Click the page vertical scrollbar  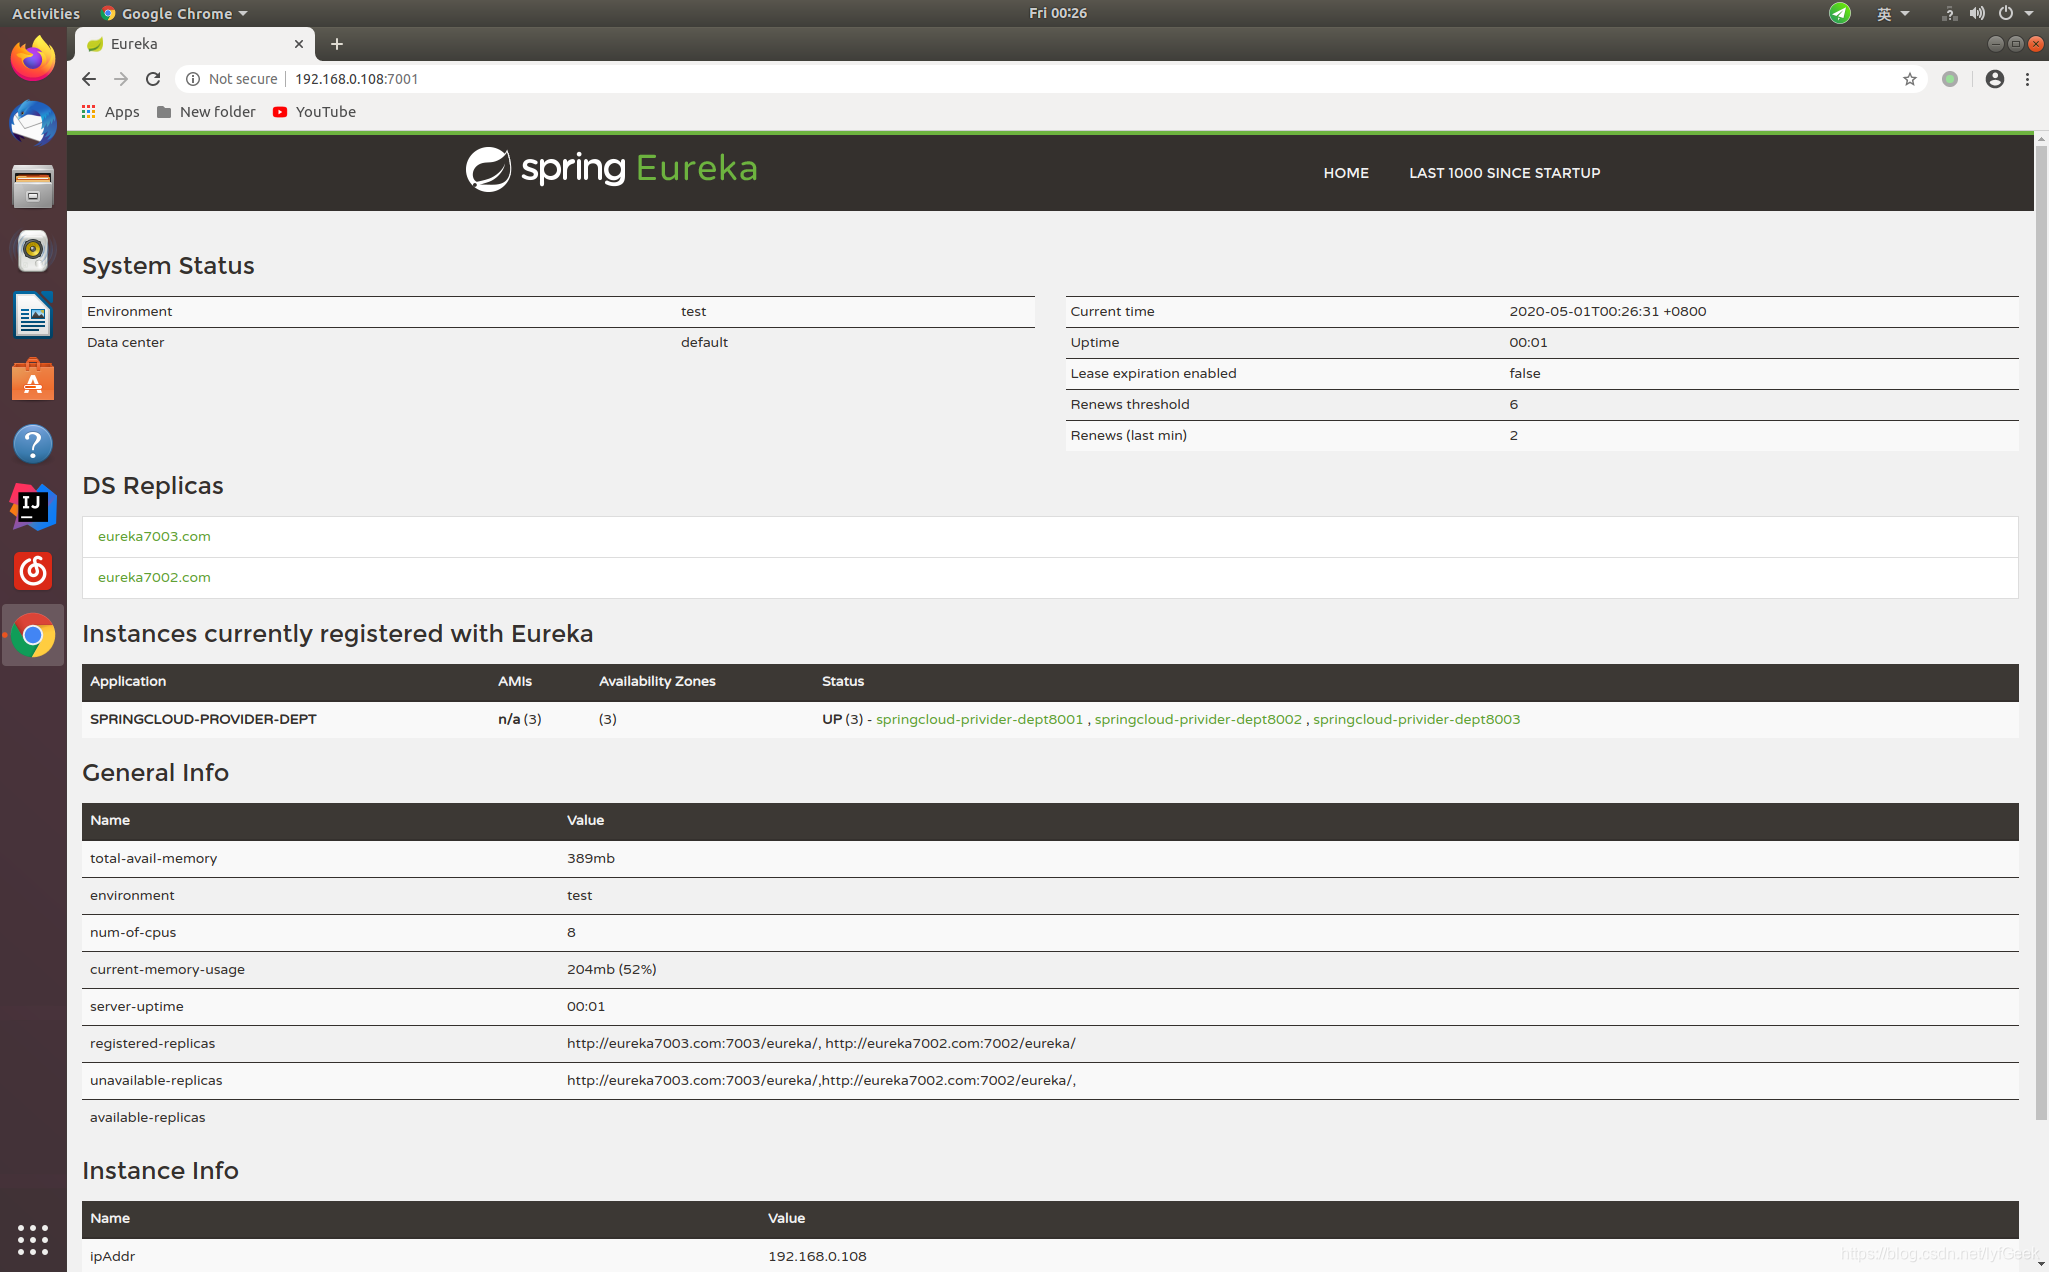coord(2041,634)
